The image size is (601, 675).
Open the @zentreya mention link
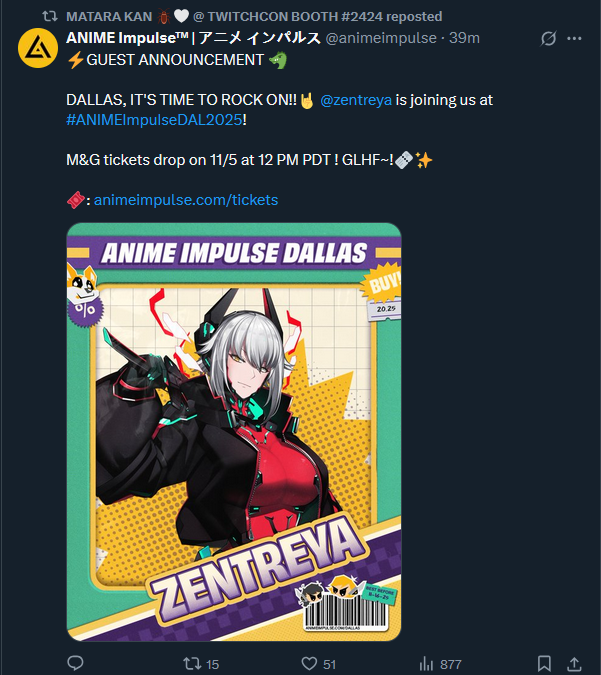click(x=356, y=100)
